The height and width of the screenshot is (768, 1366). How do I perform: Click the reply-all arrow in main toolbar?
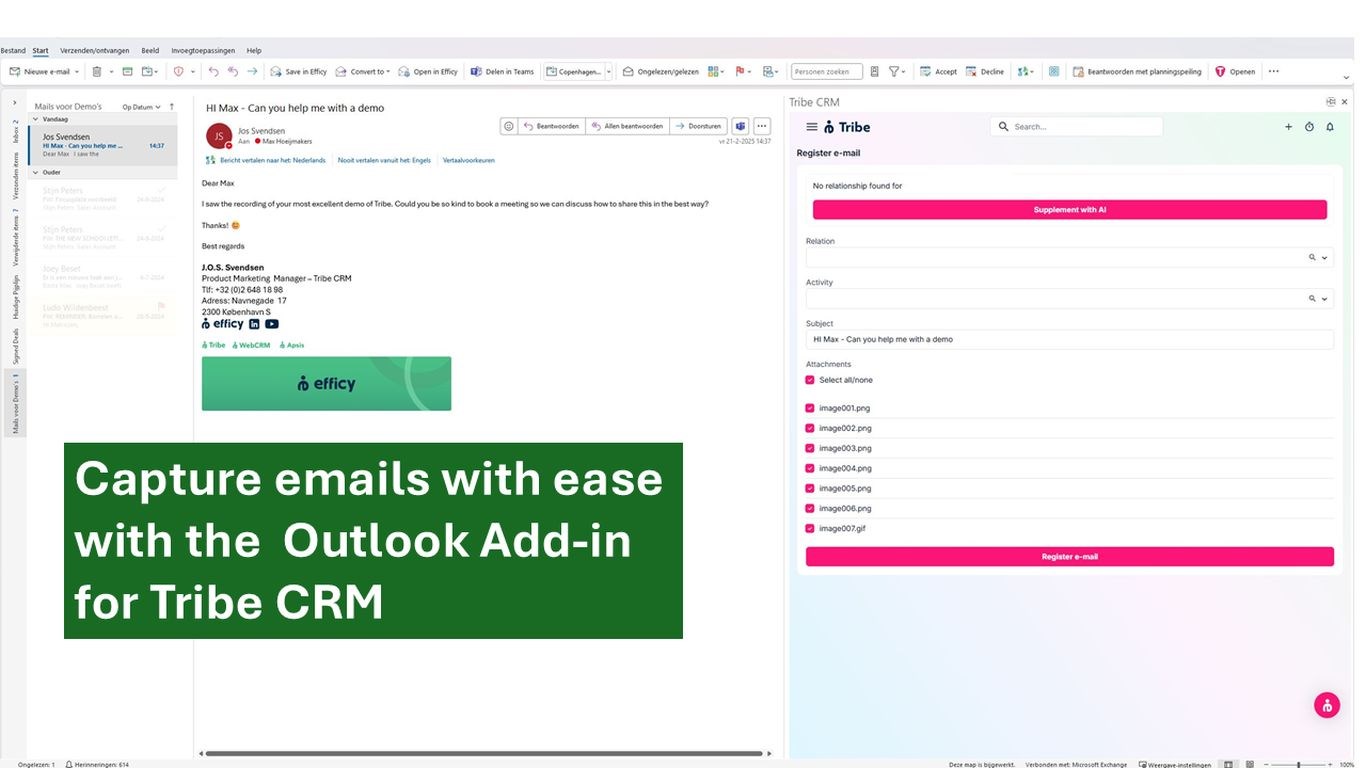233,72
